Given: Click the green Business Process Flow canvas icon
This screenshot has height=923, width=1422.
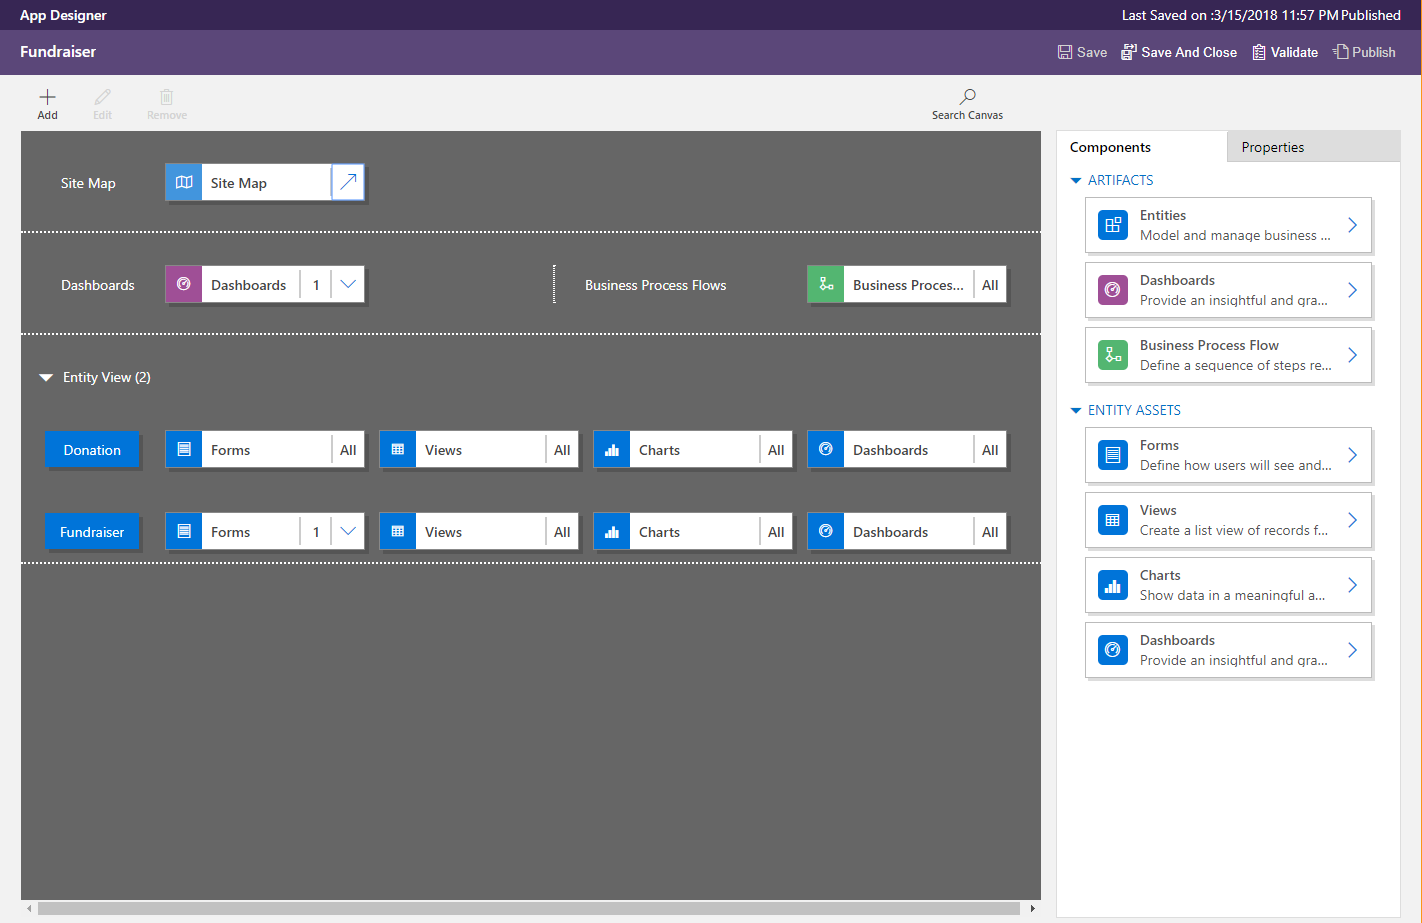Looking at the screenshot, I should pos(826,285).
